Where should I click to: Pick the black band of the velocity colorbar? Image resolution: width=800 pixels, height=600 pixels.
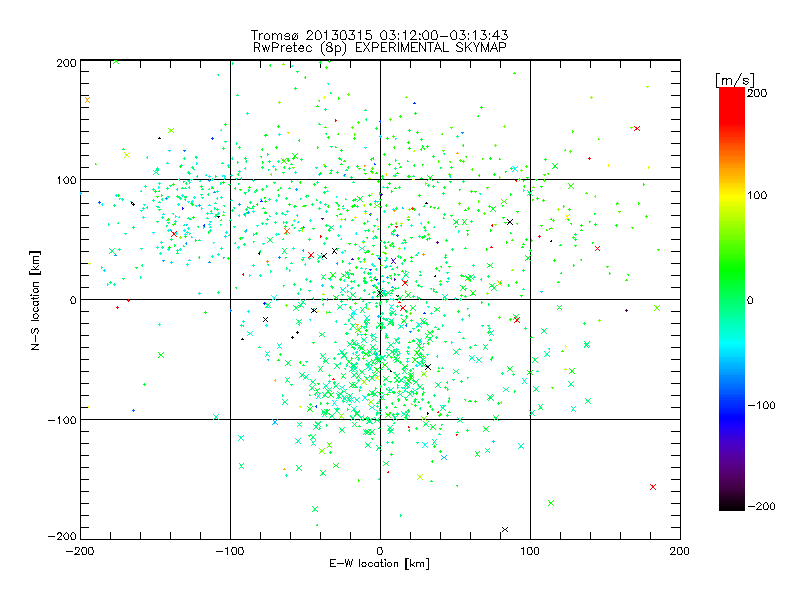click(x=732, y=503)
